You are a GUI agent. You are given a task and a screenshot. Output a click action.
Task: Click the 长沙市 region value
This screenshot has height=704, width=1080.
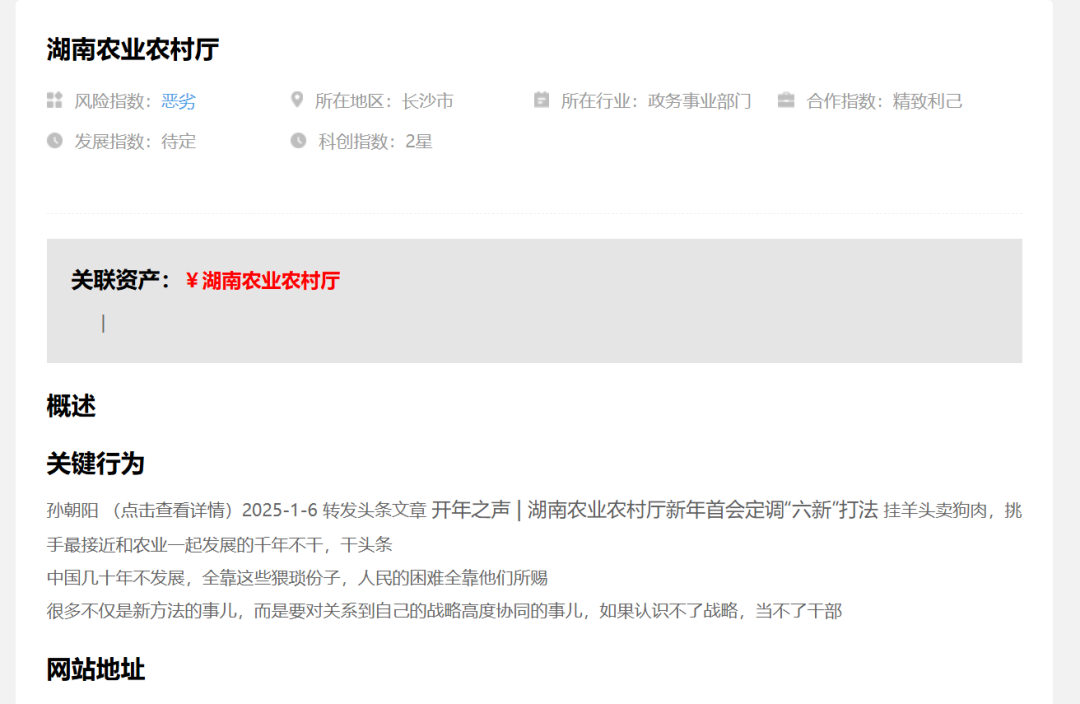pos(428,101)
